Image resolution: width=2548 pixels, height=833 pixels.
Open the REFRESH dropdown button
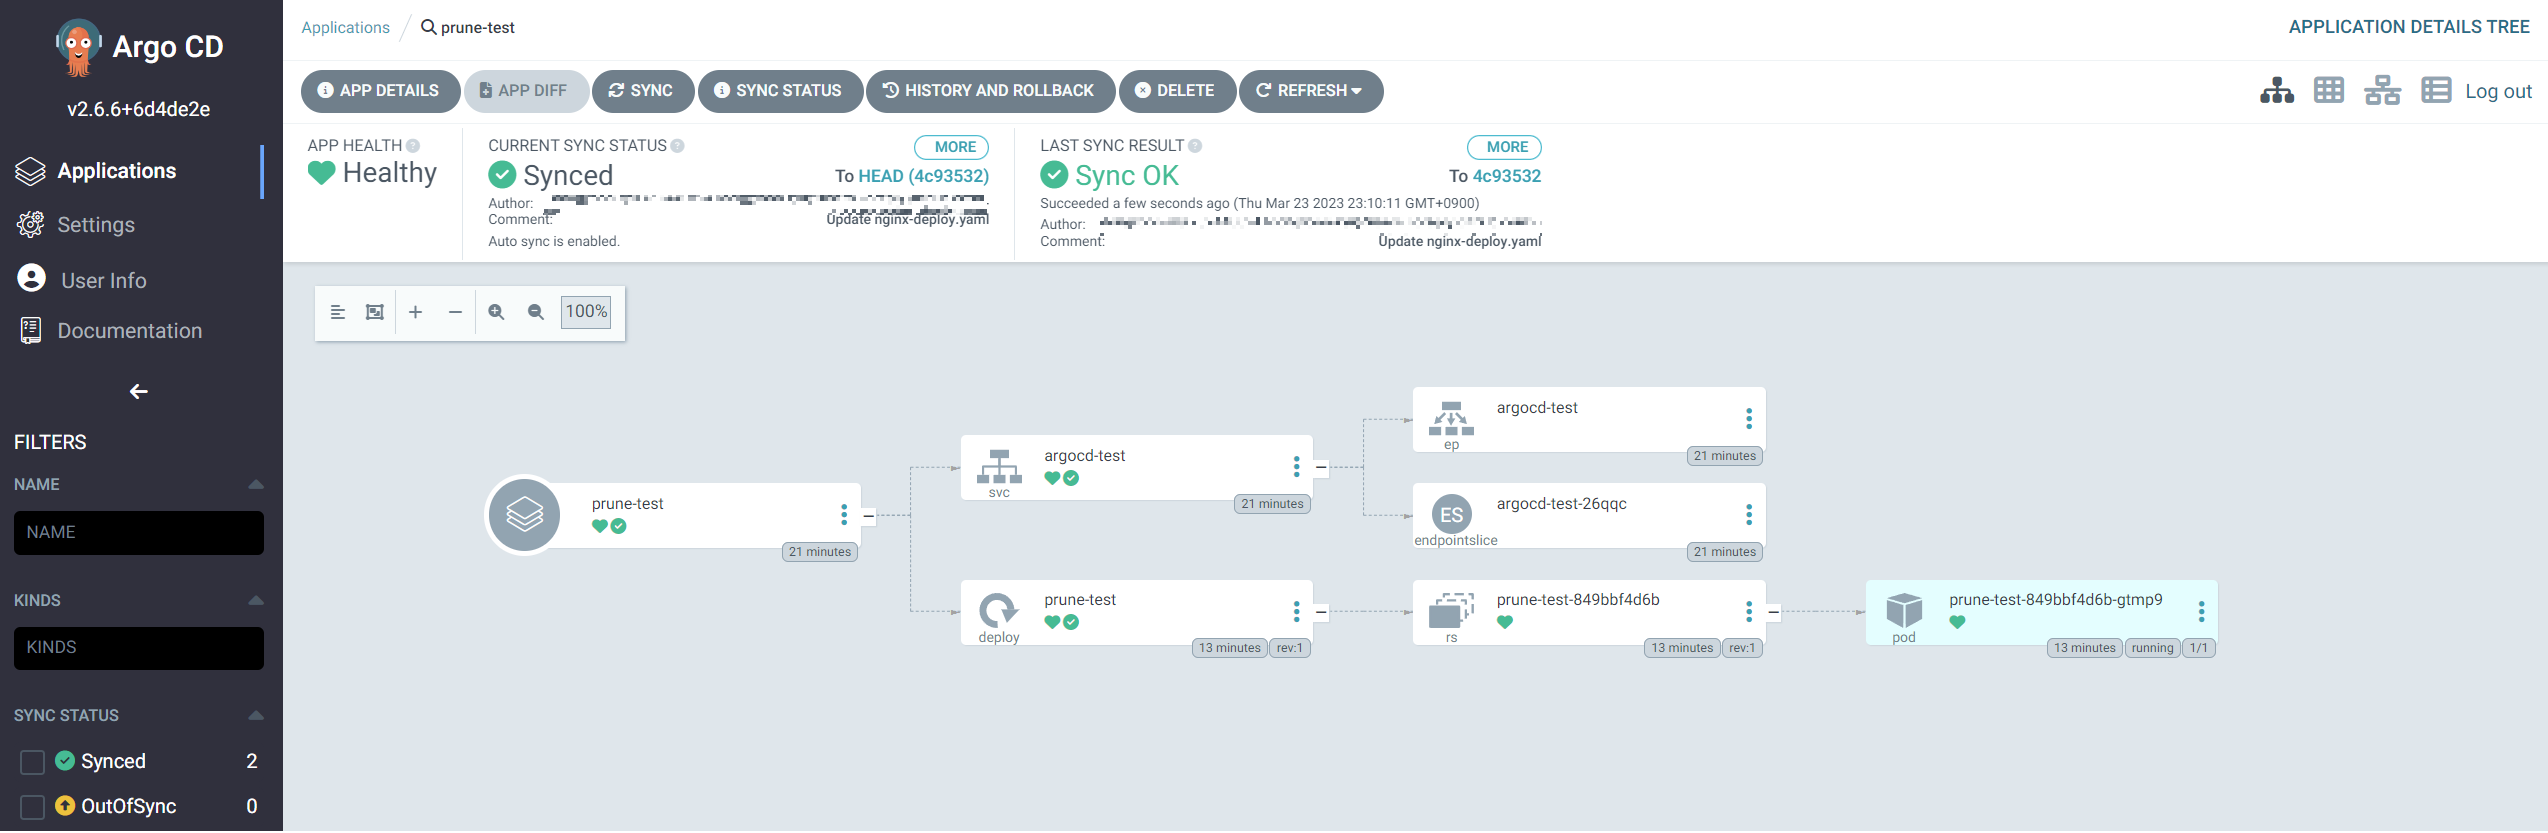point(1311,91)
